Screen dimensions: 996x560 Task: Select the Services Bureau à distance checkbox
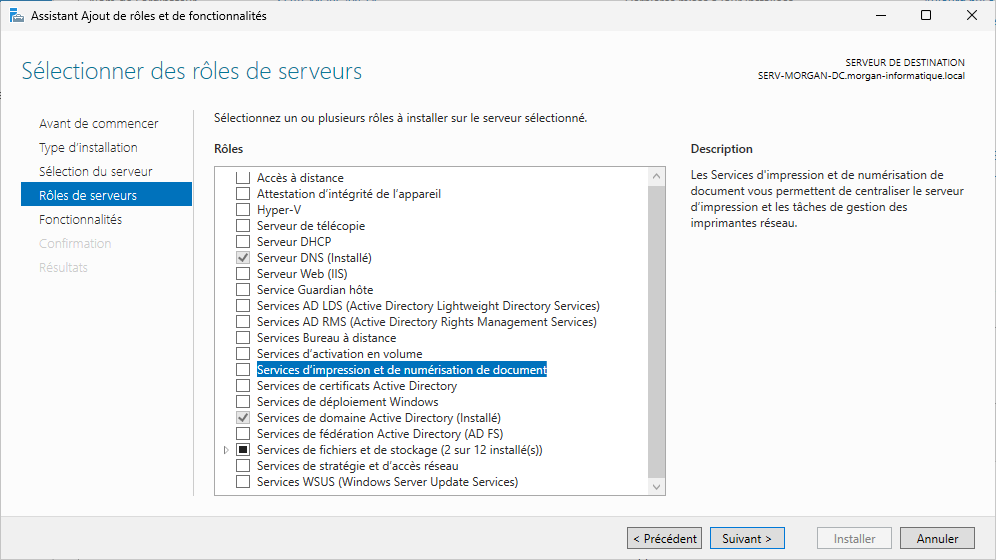pyautogui.click(x=242, y=338)
